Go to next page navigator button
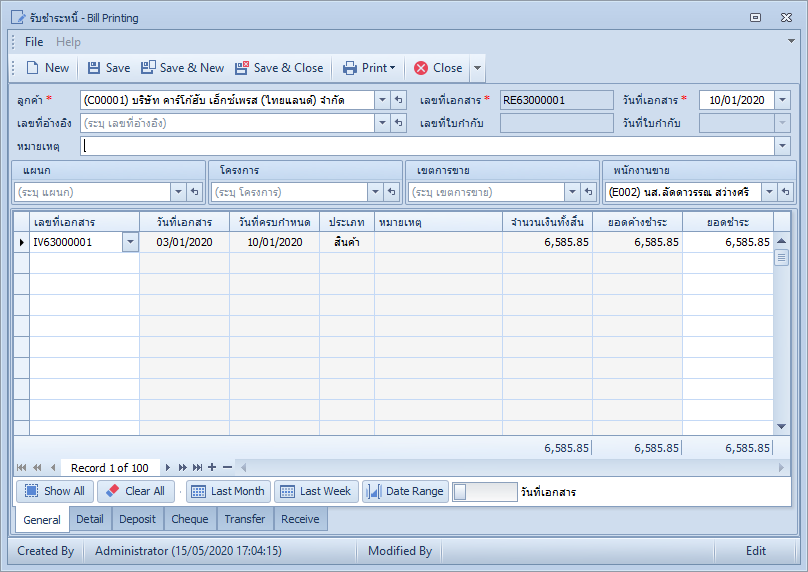 [182, 467]
